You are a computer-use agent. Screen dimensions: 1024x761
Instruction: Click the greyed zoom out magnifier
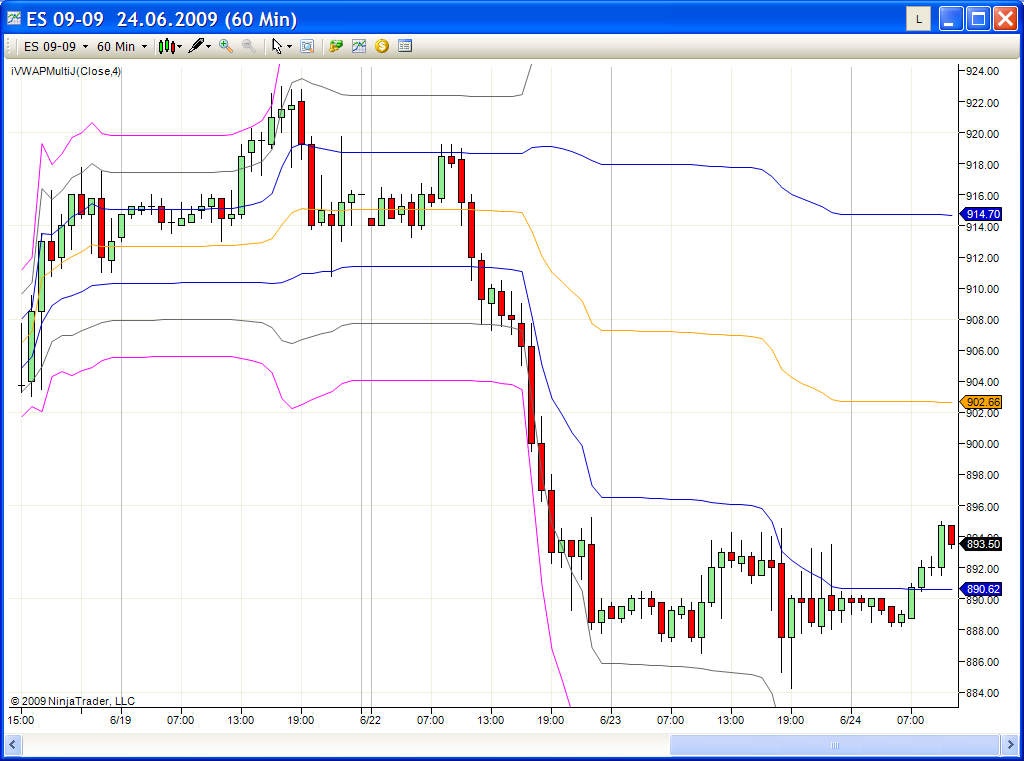(248, 46)
